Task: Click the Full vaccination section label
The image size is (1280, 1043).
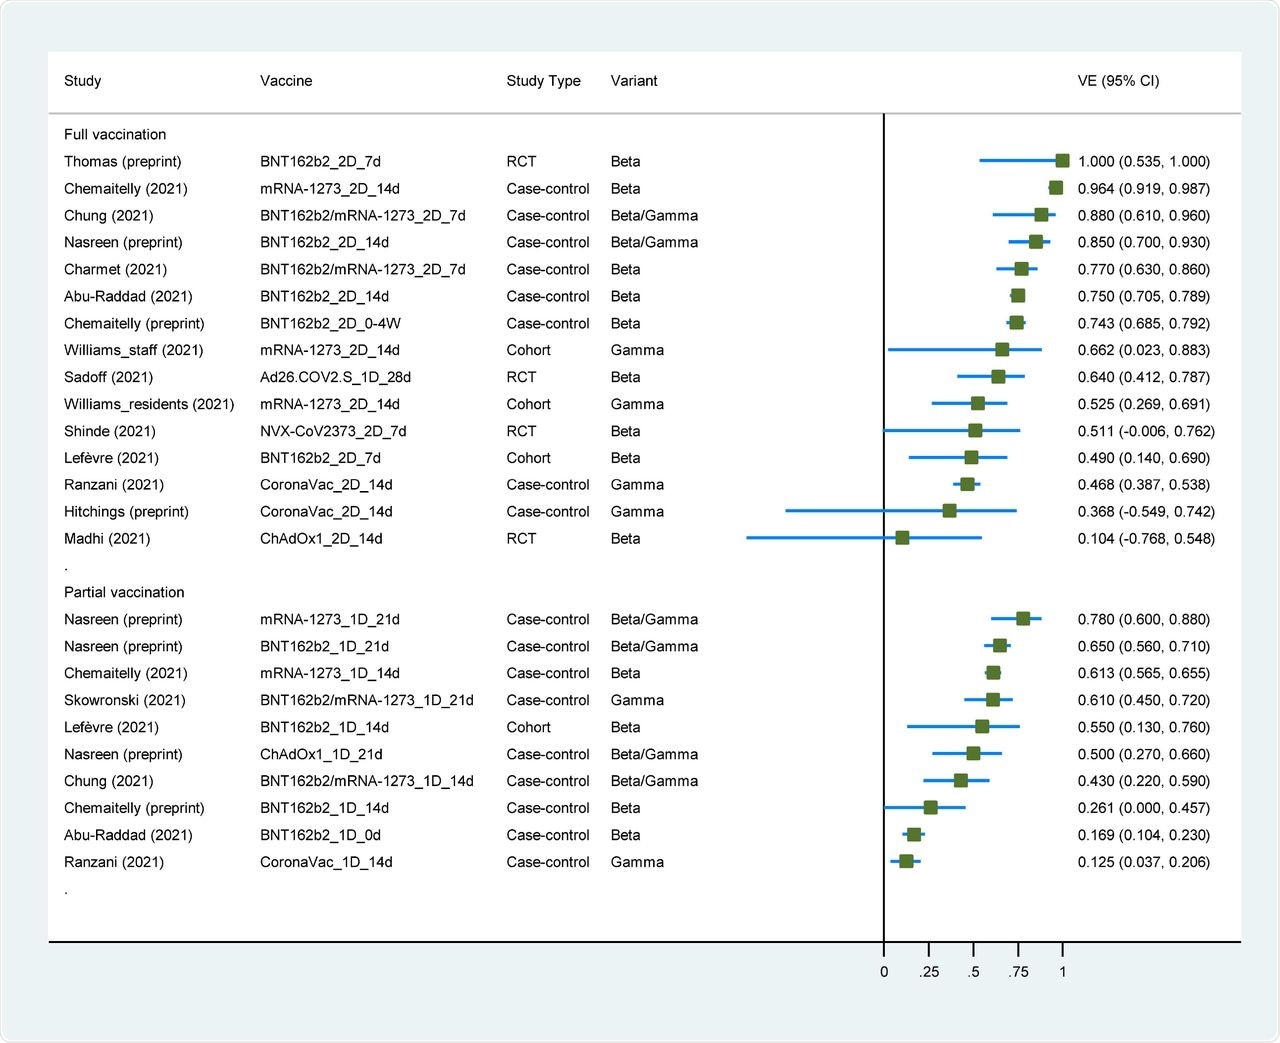Action: click(113, 134)
